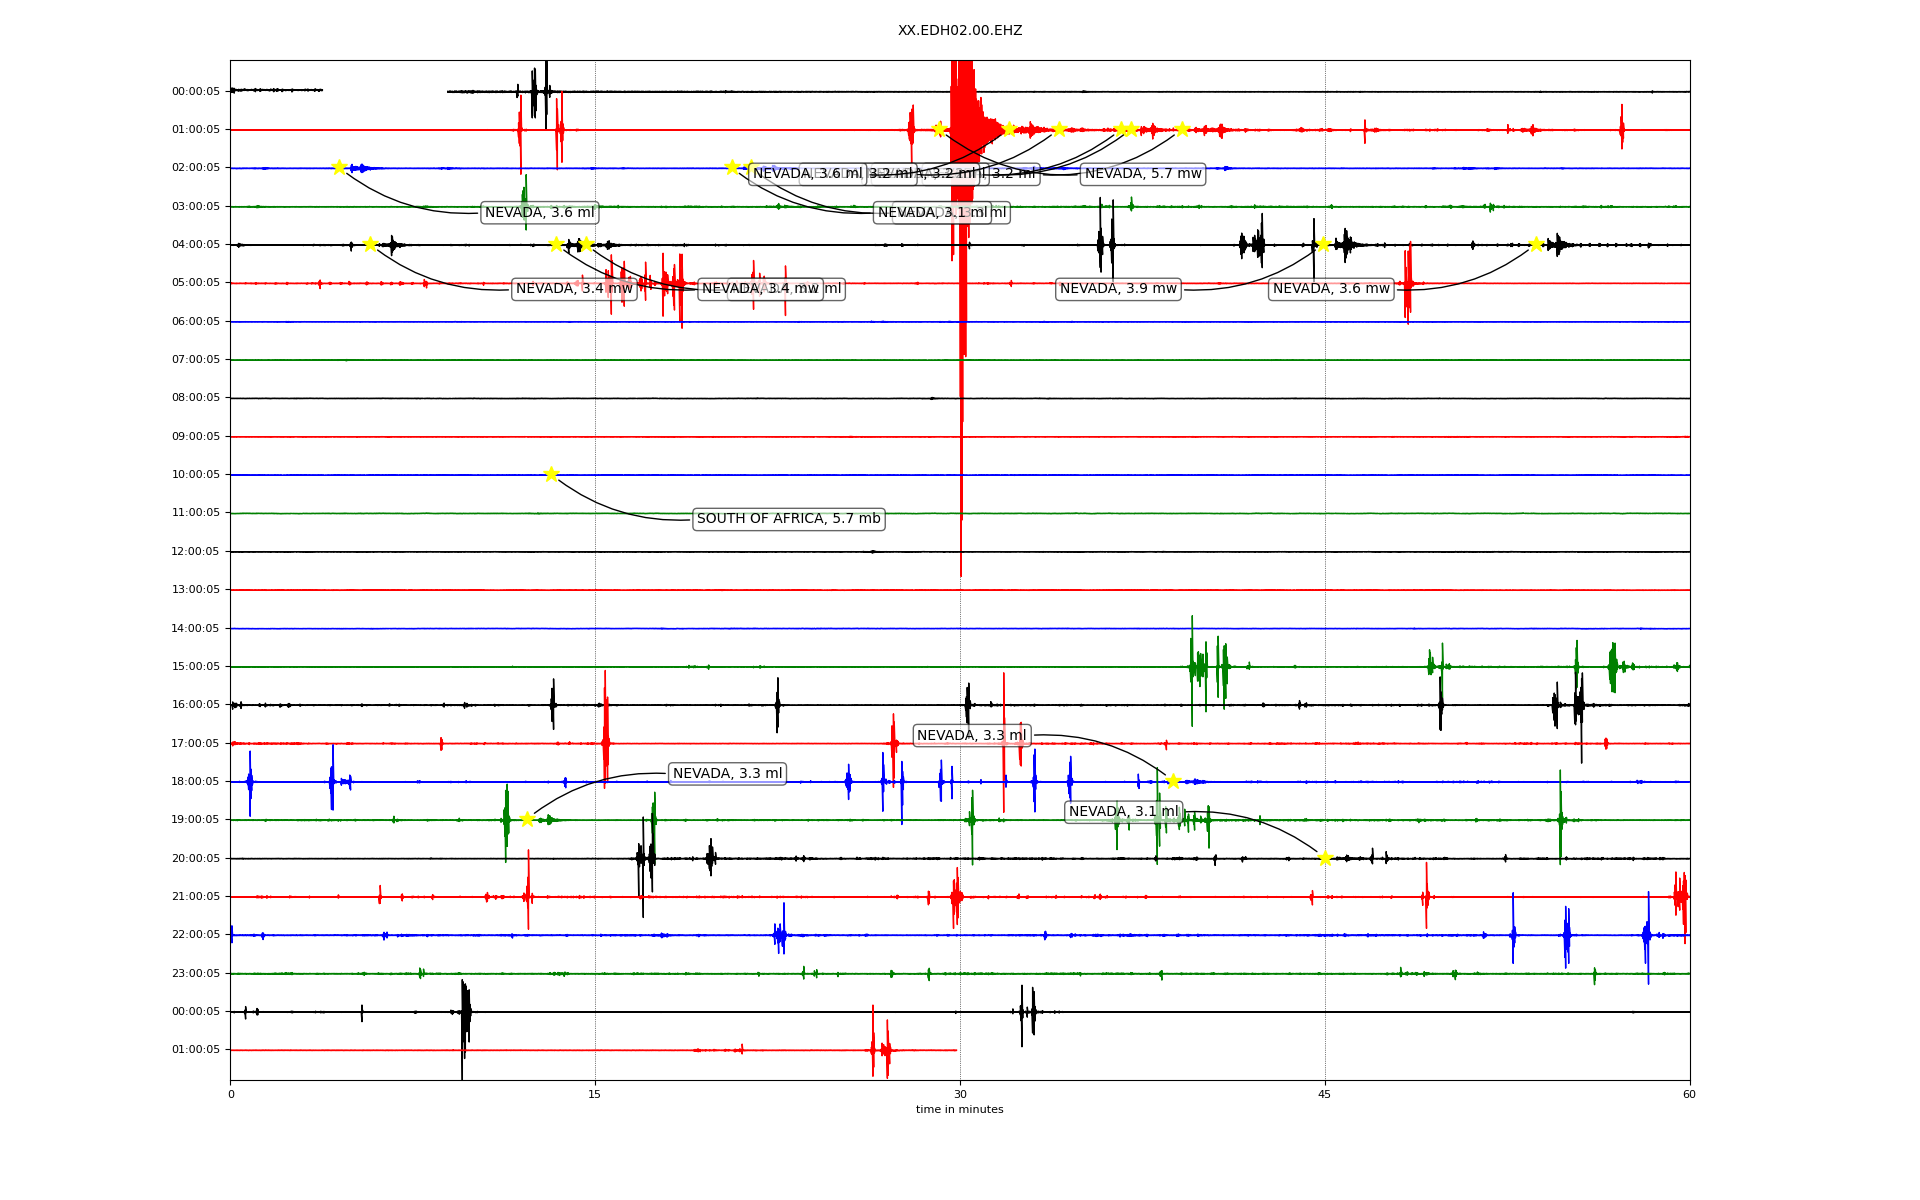Click the 30 tick on the time axis

pyautogui.click(x=960, y=1094)
